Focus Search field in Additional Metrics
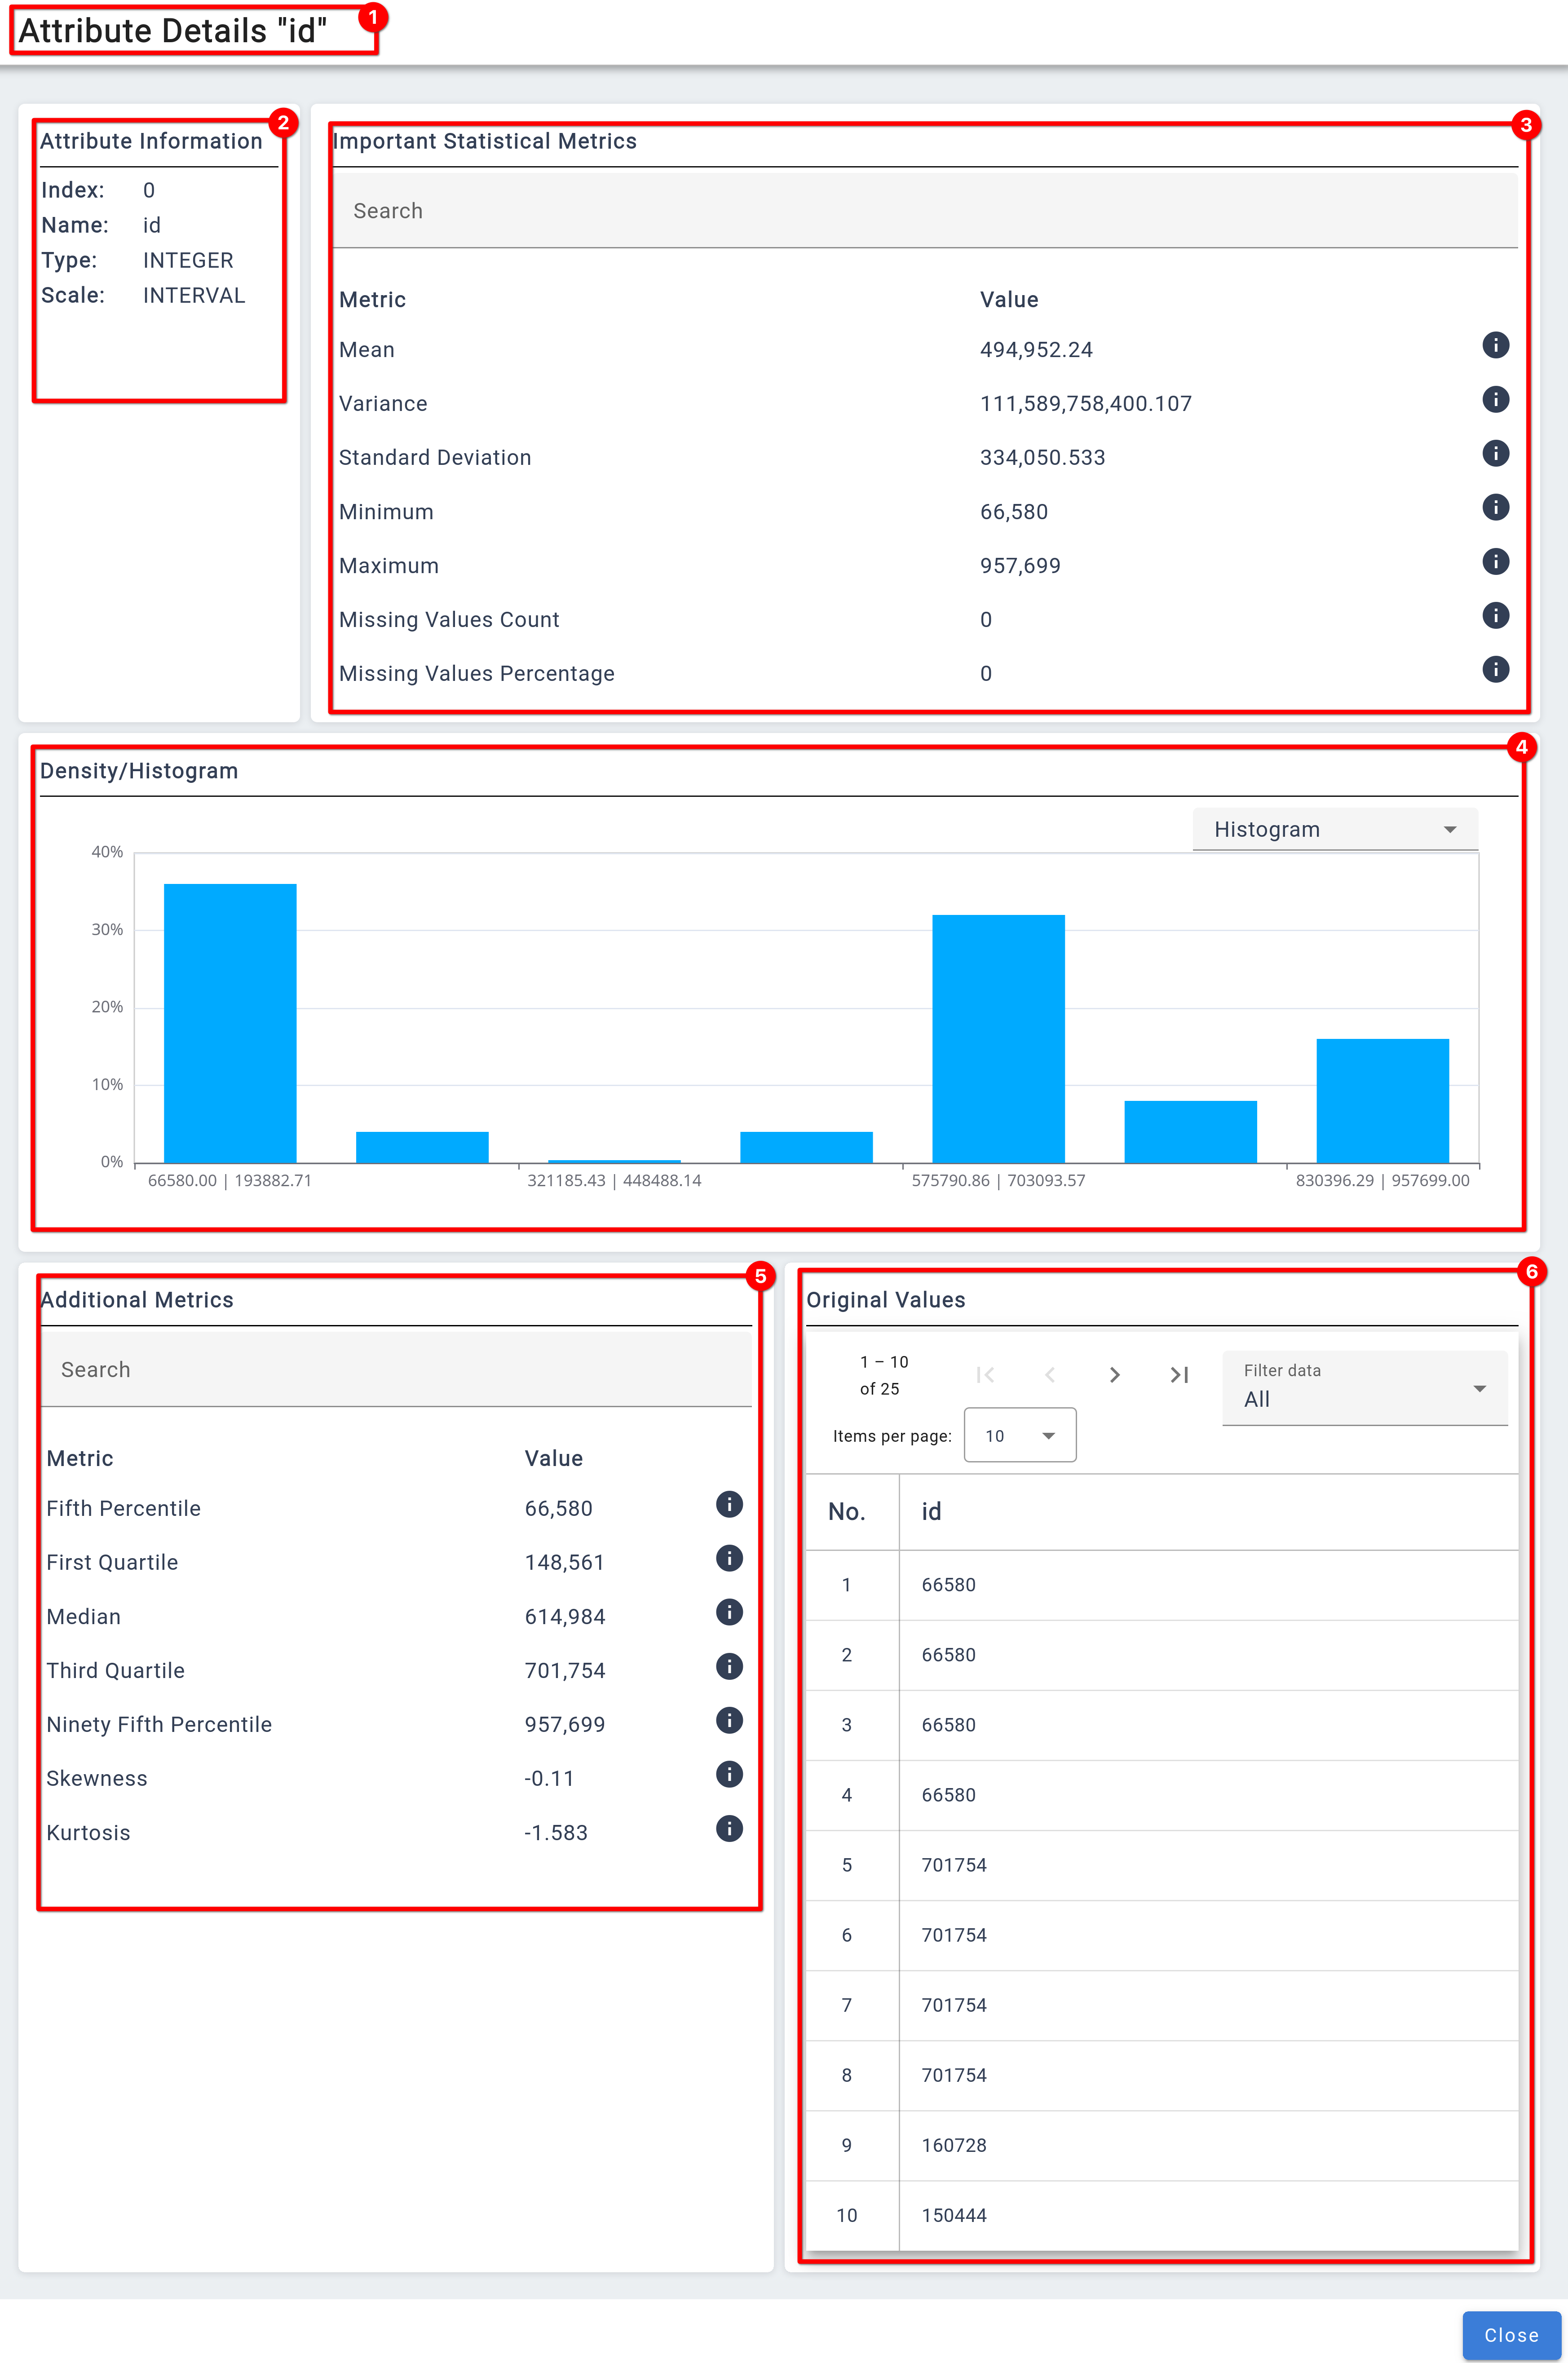The width and height of the screenshot is (1568, 2363). click(396, 1369)
